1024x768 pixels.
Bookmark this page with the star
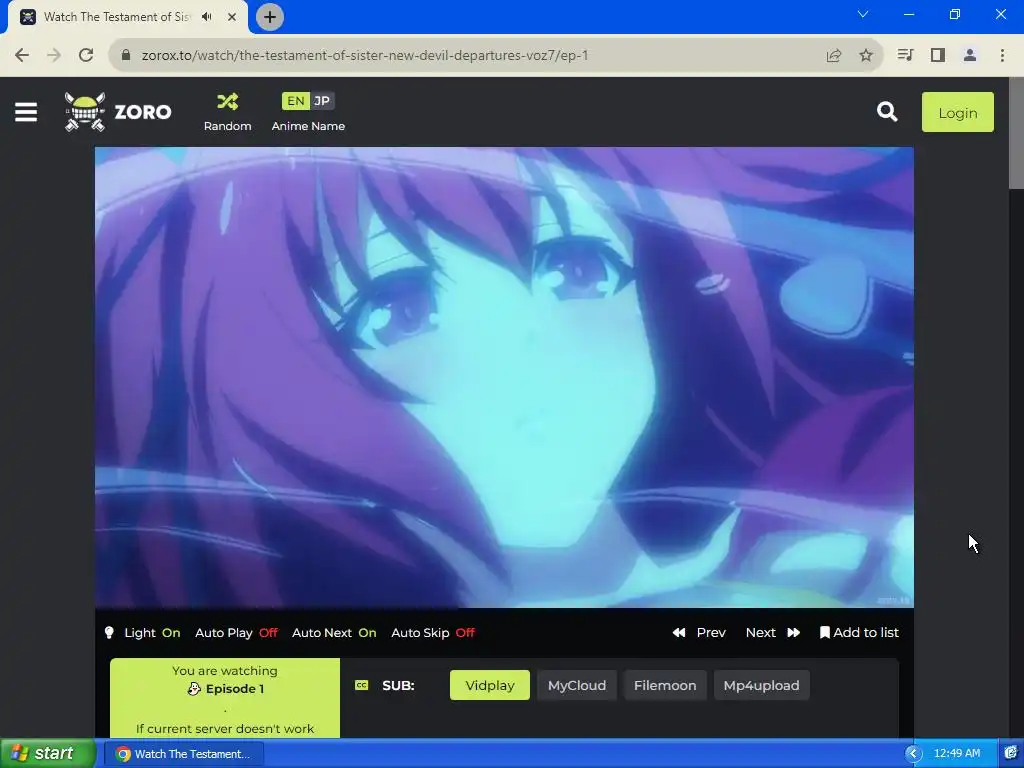pos(866,56)
